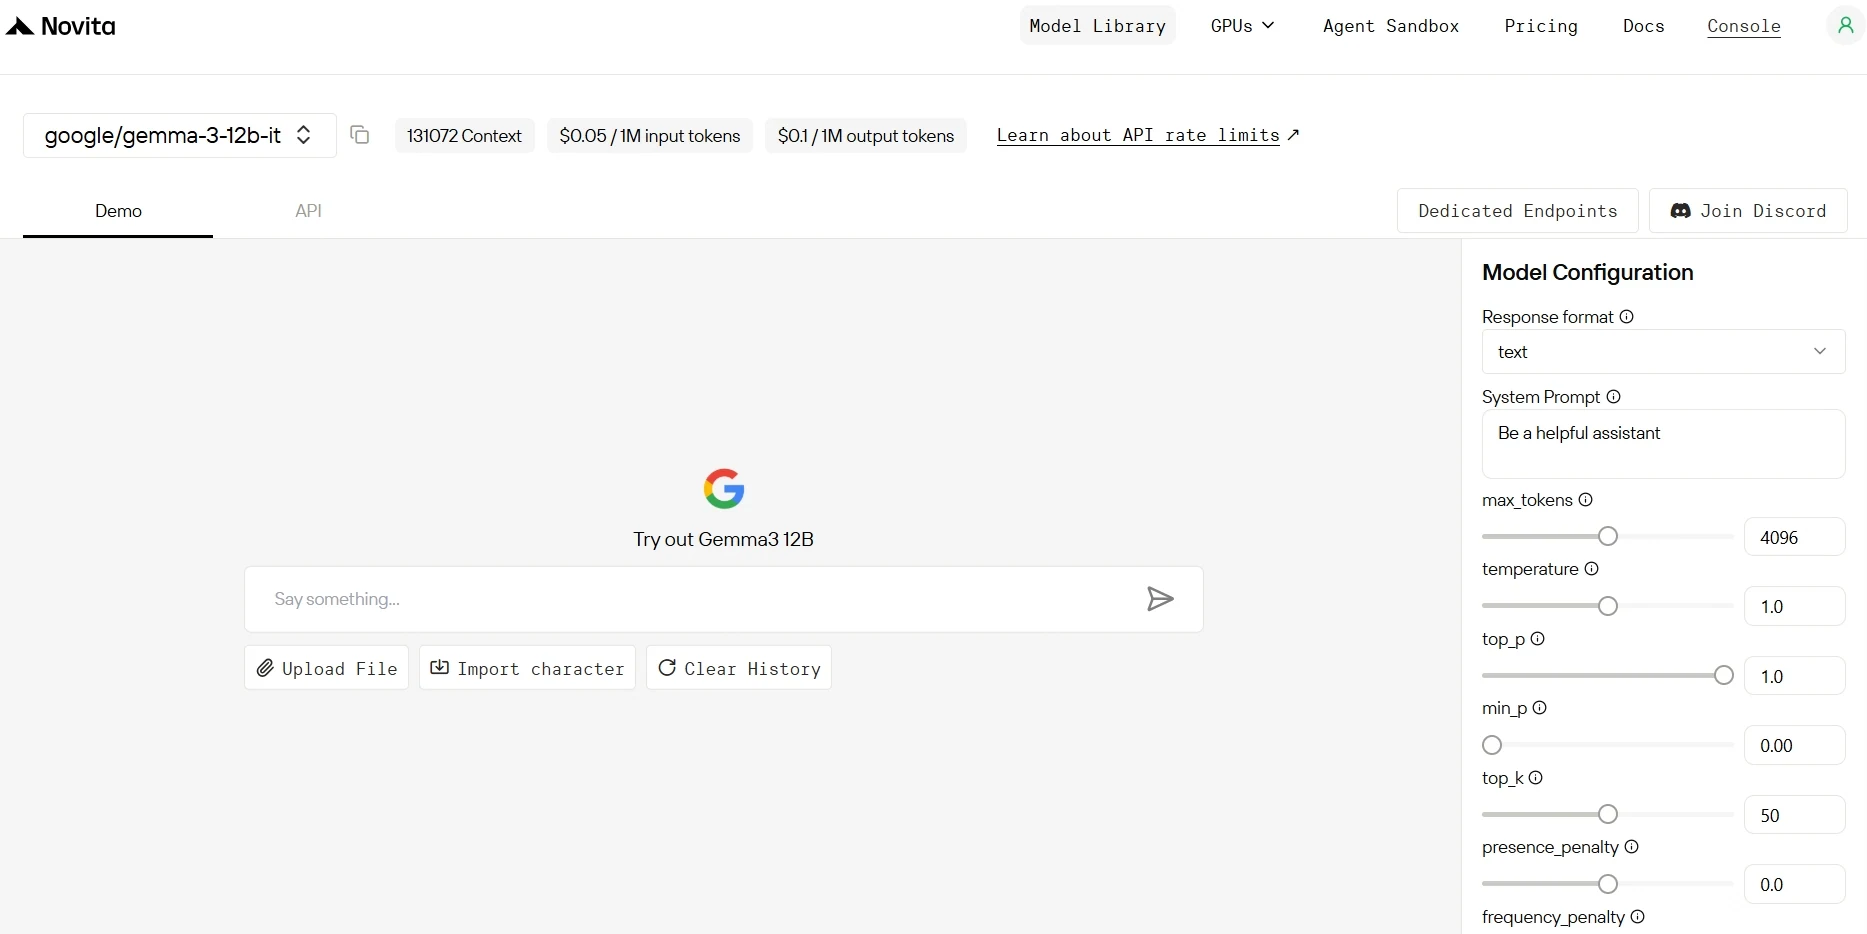The width and height of the screenshot is (1867, 934).
Task: Click the Import character button
Action: 527,668
